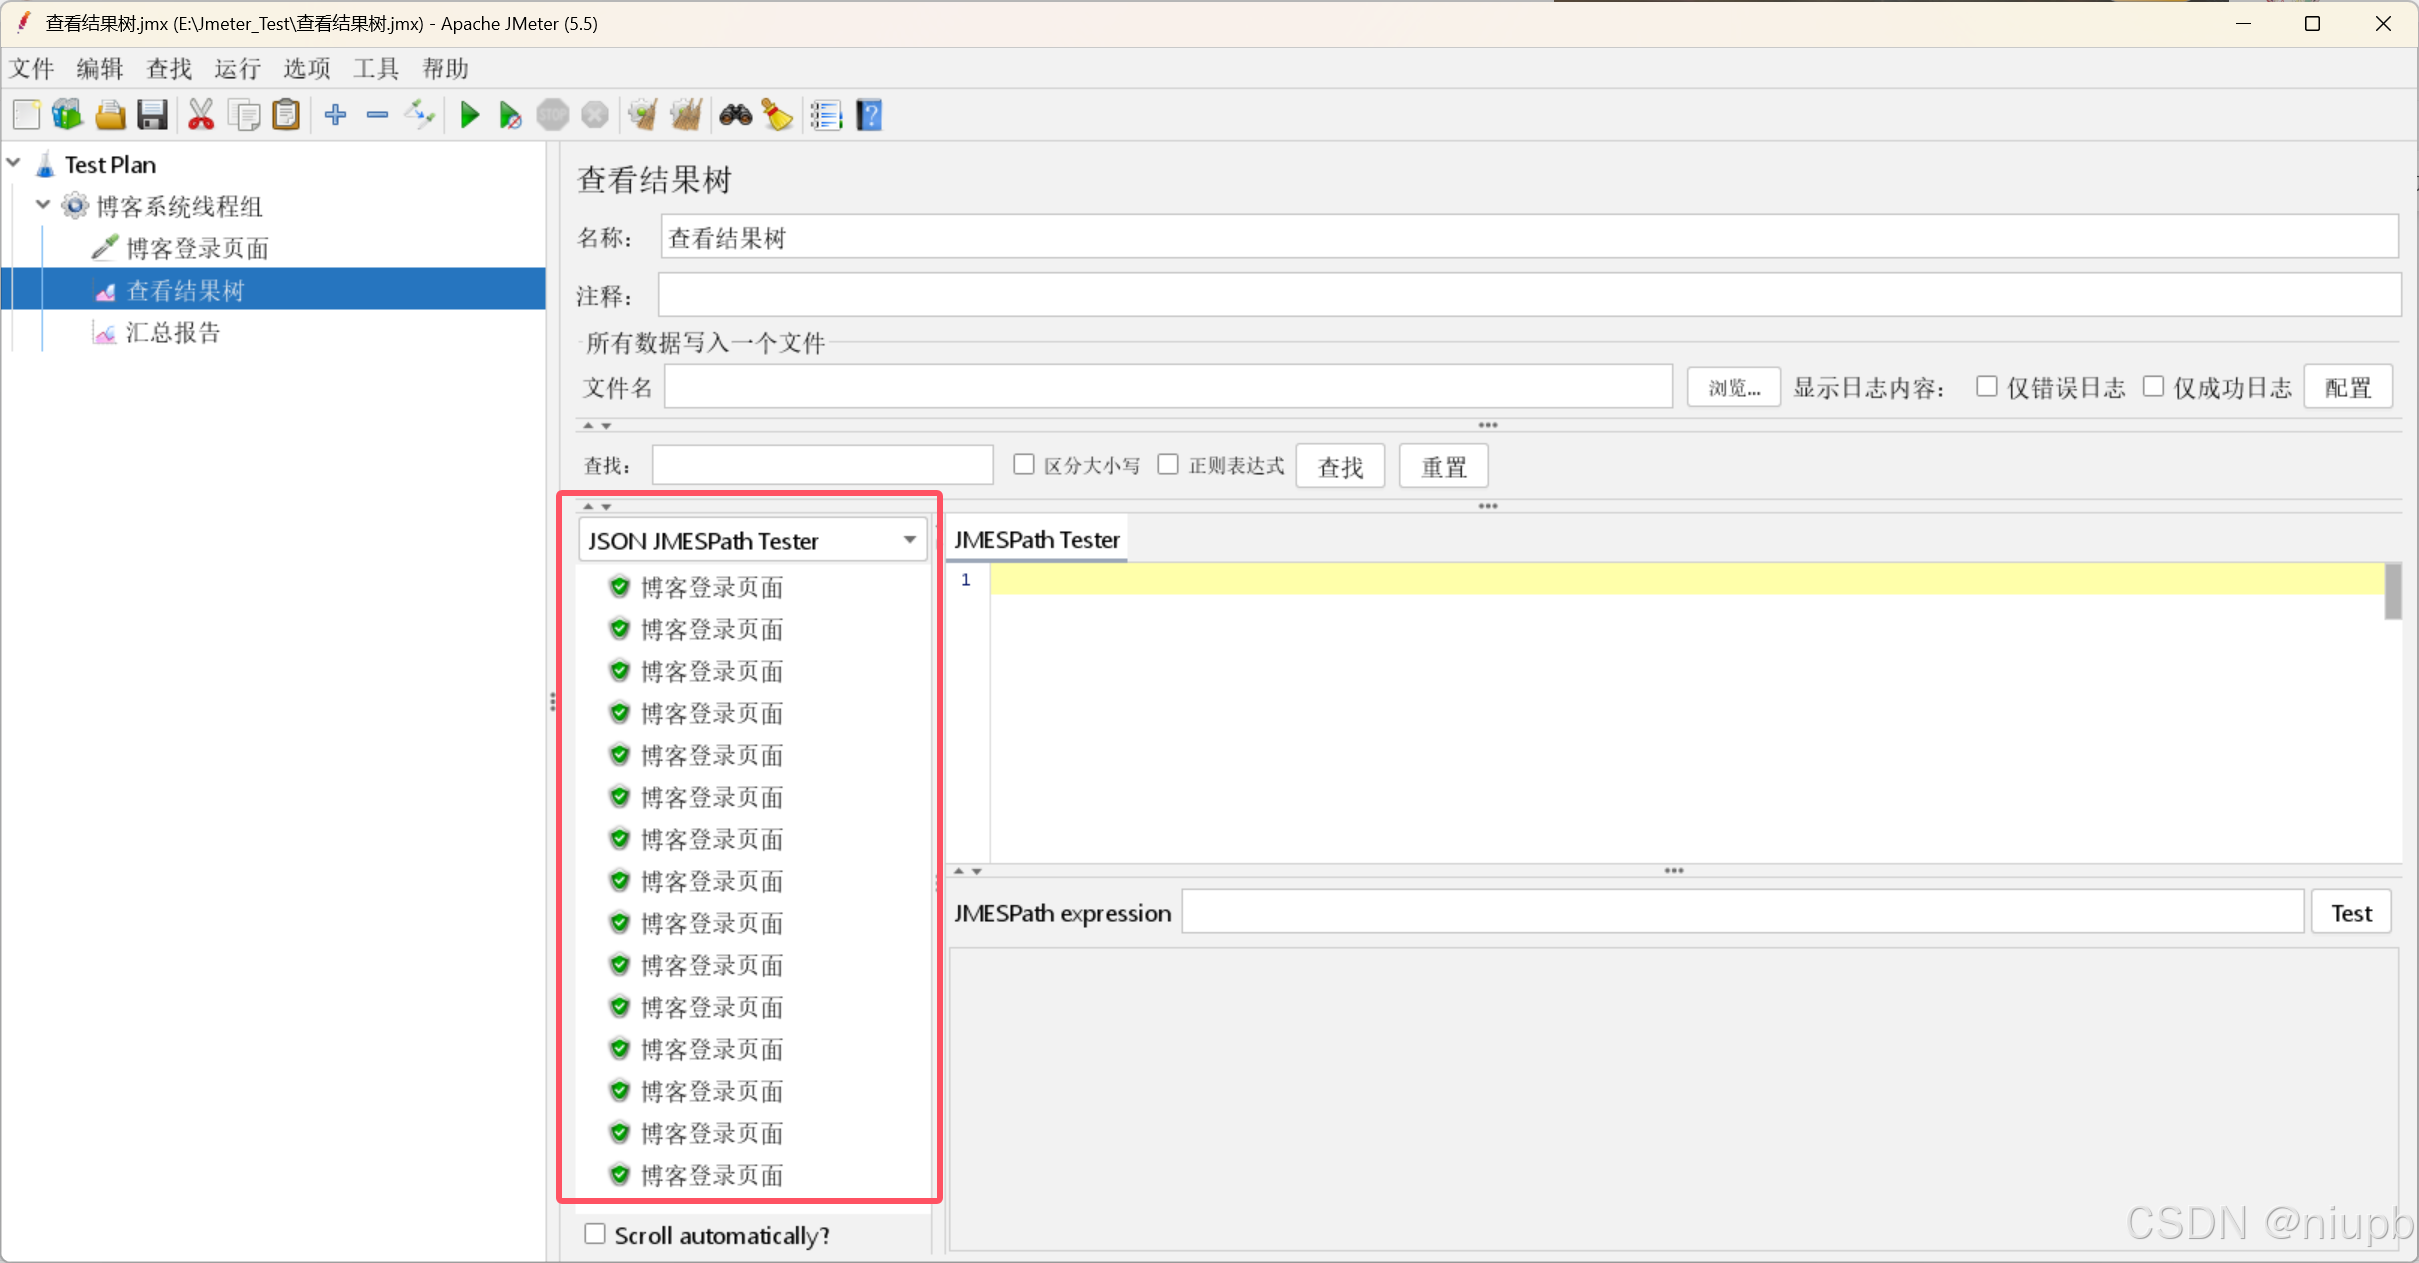The width and height of the screenshot is (2419, 1263).
Task: Check the Scroll automatically option
Action: (x=595, y=1233)
